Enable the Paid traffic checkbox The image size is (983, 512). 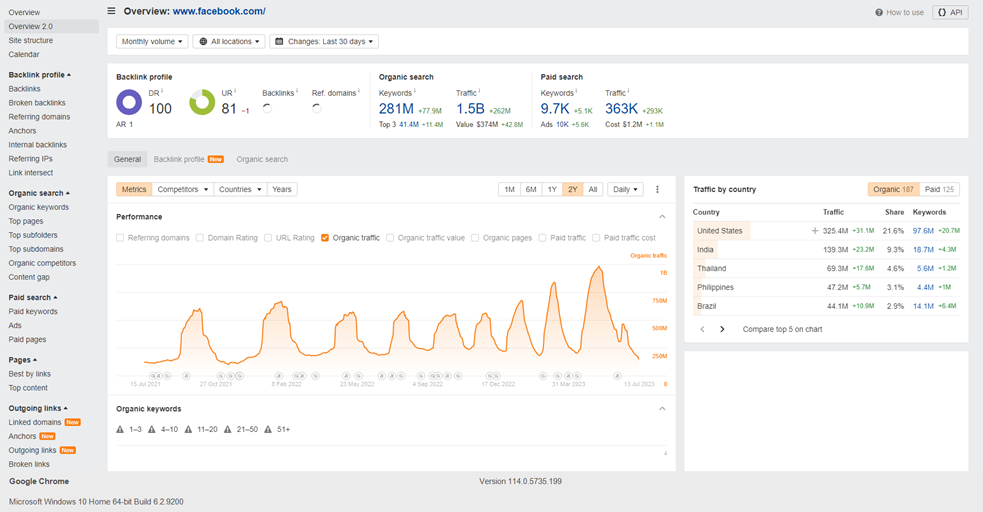542,238
